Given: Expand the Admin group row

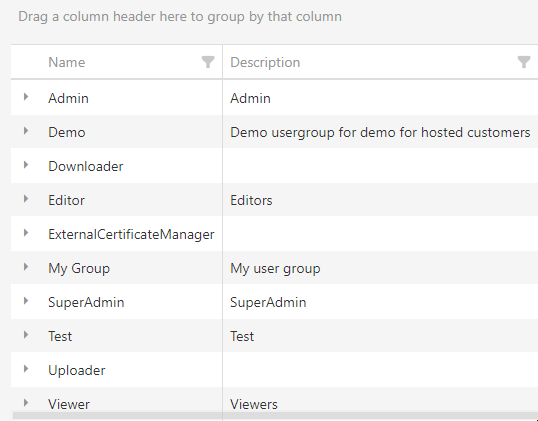Looking at the screenshot, I should pyautogui.click(x=26, y=97).
